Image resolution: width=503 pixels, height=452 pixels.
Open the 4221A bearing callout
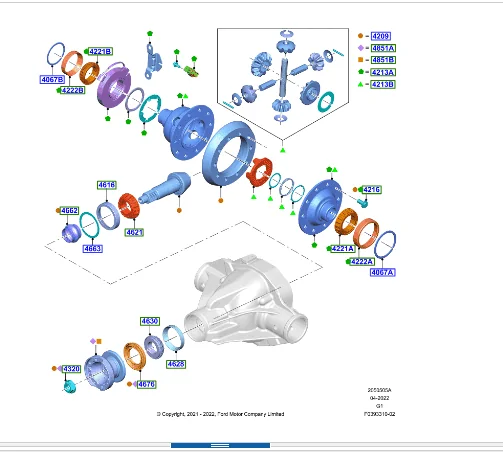click(343, 249)
